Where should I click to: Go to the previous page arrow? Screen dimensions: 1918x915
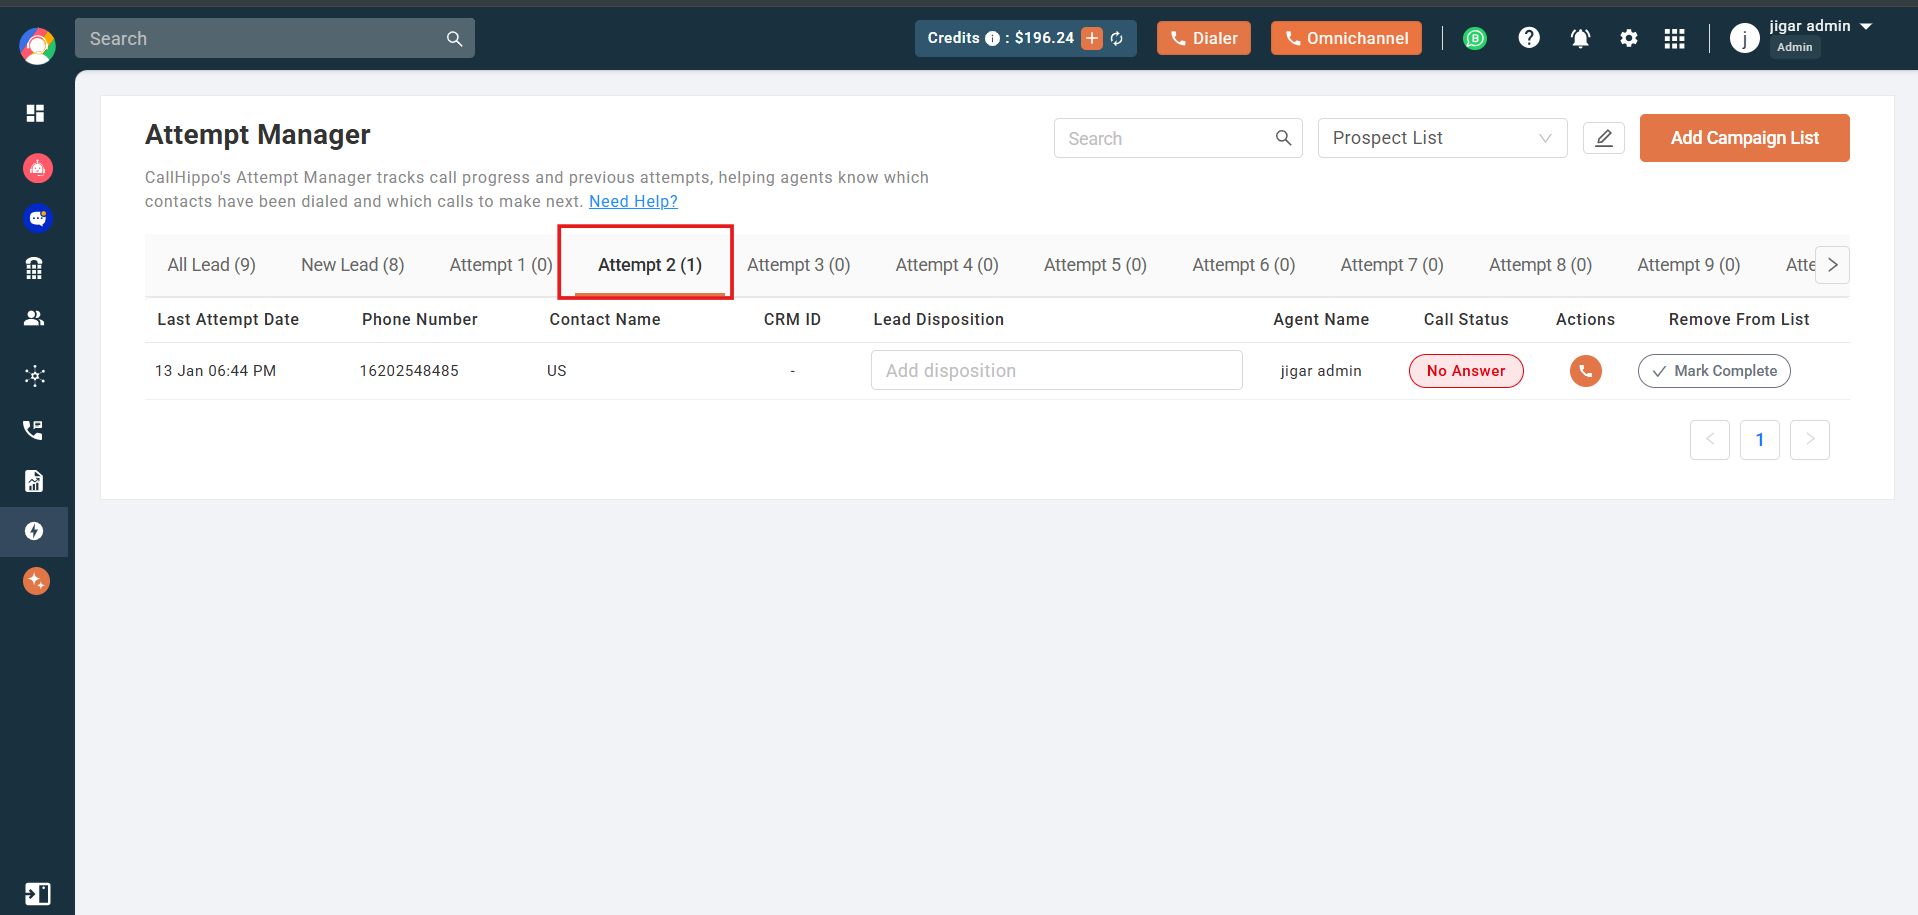[1710, 440]
